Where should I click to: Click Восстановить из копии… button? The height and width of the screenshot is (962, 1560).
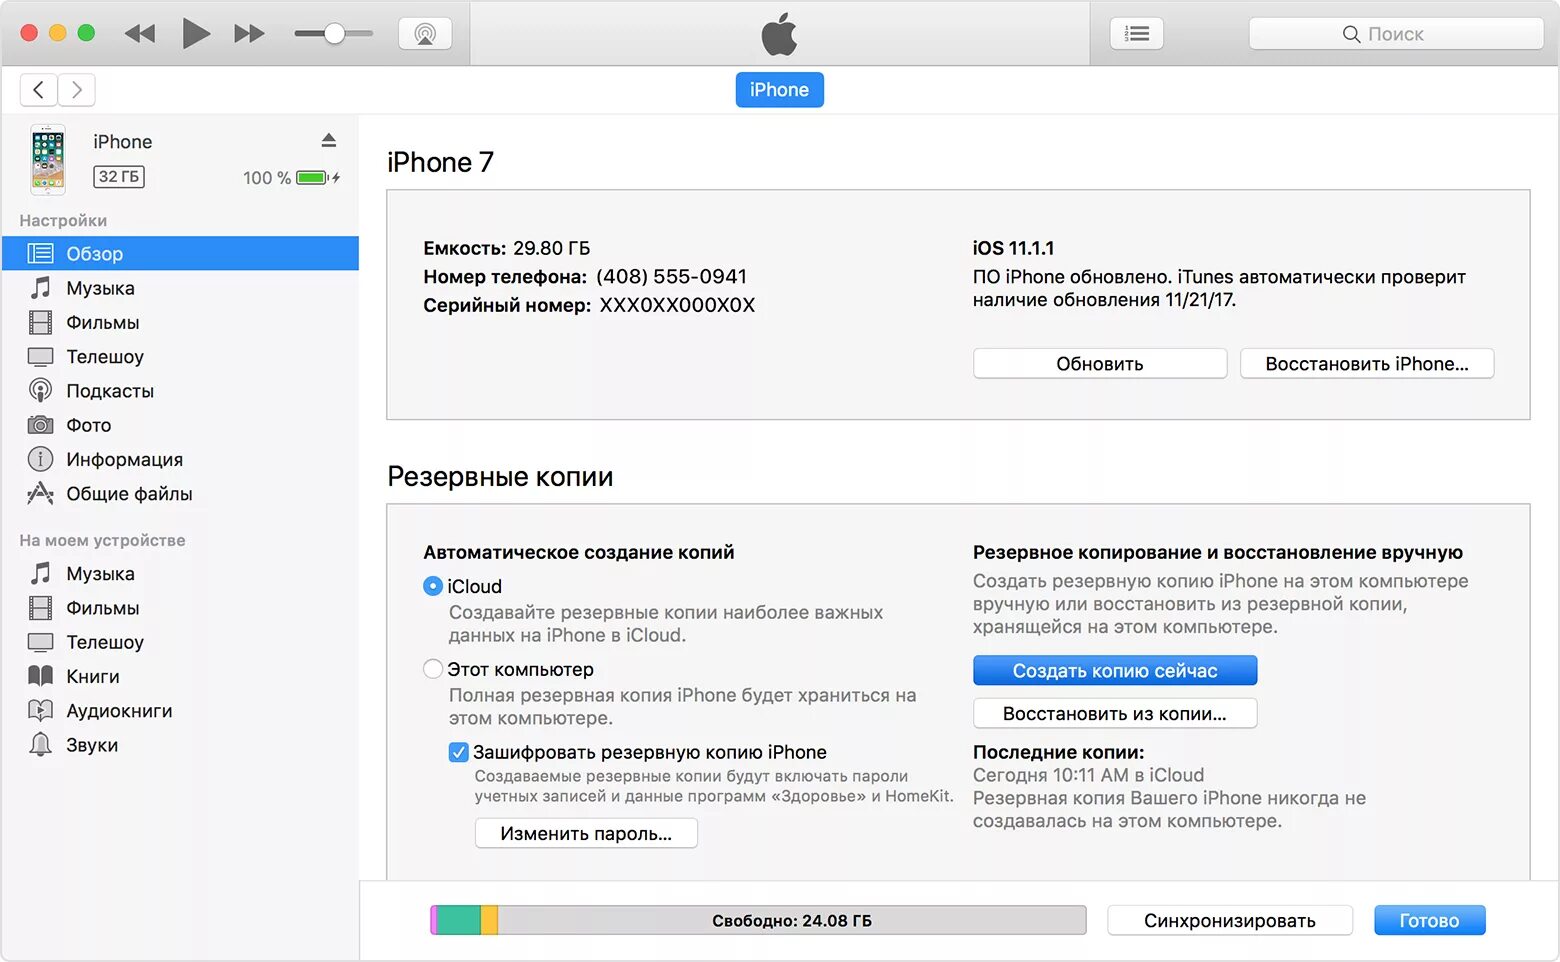1115,714
